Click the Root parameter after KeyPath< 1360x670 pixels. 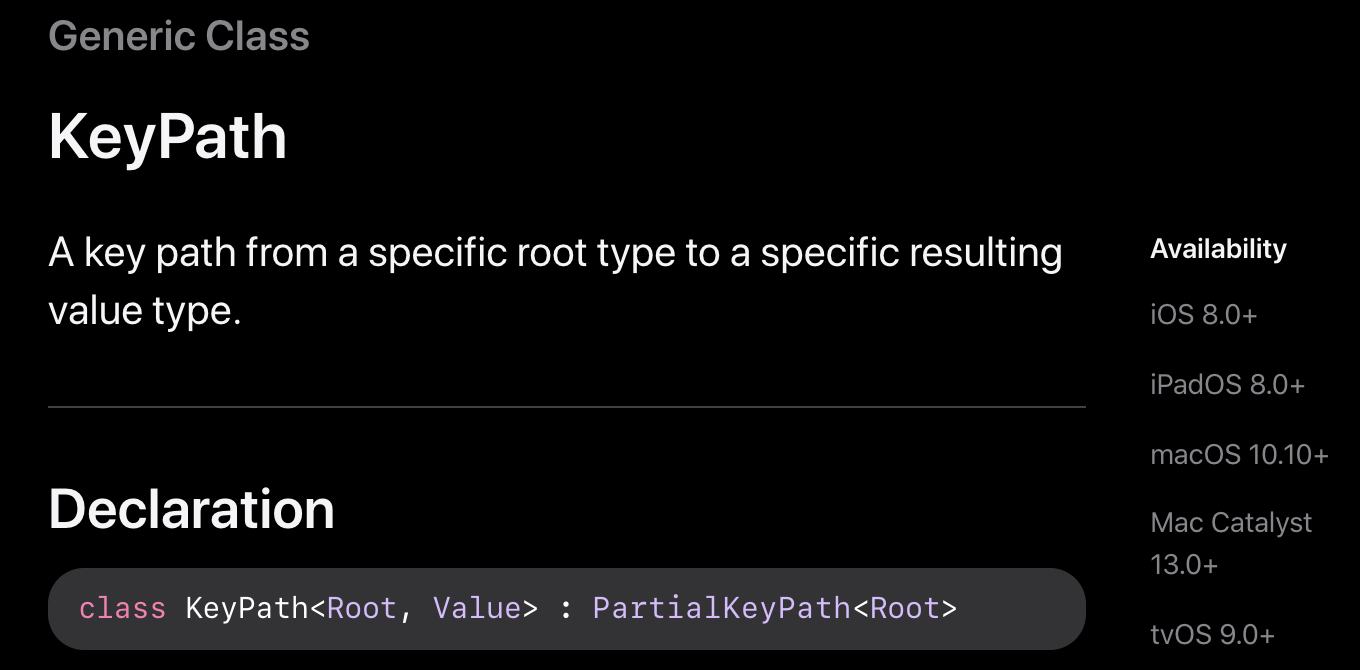362,608
